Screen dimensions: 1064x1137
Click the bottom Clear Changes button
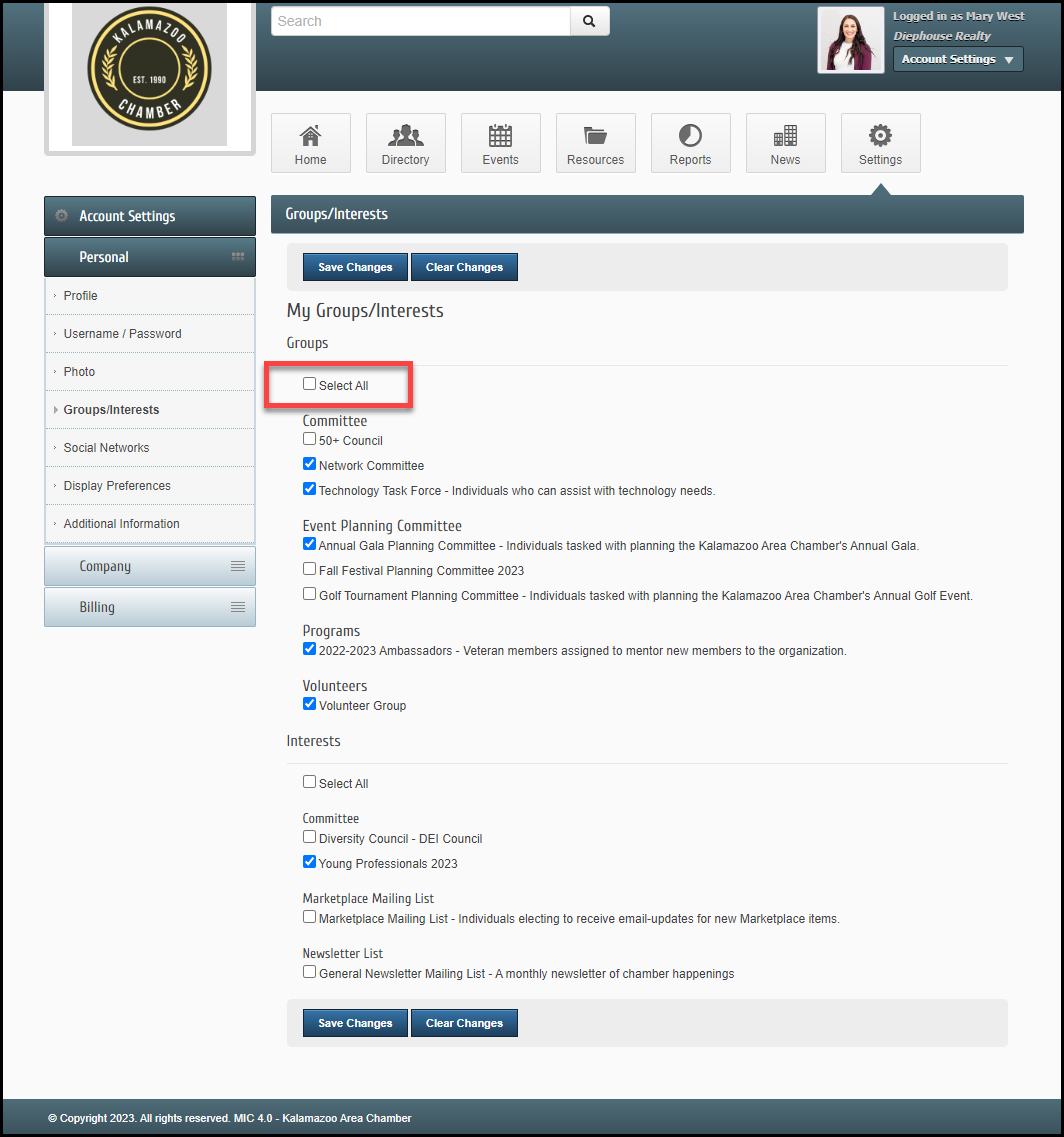click(464, 1023)
